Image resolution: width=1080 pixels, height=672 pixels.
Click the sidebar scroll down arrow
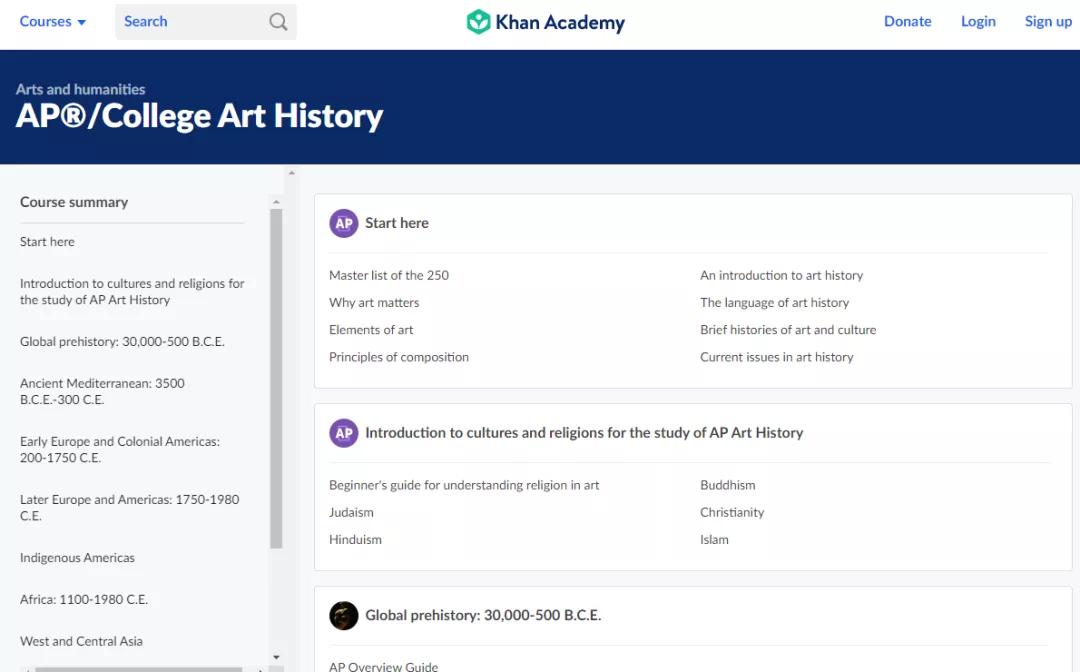[x=276, y=656]
